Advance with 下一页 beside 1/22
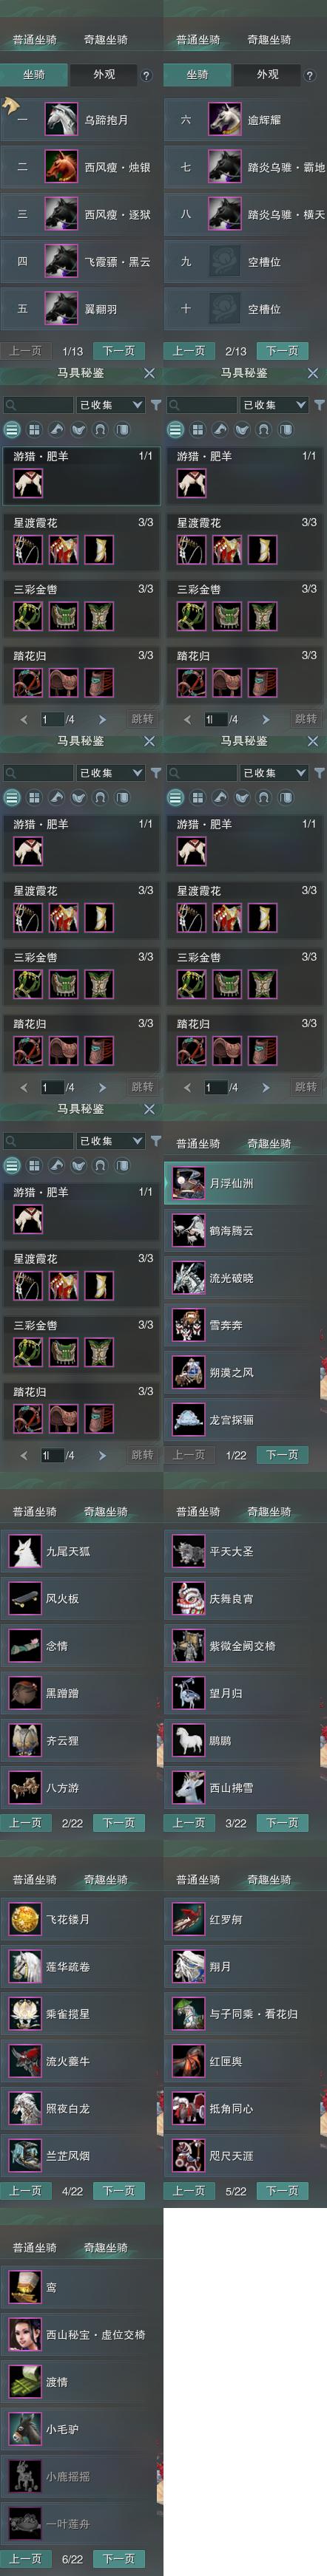327x2576 pixels. click(x=282, y=1454)
